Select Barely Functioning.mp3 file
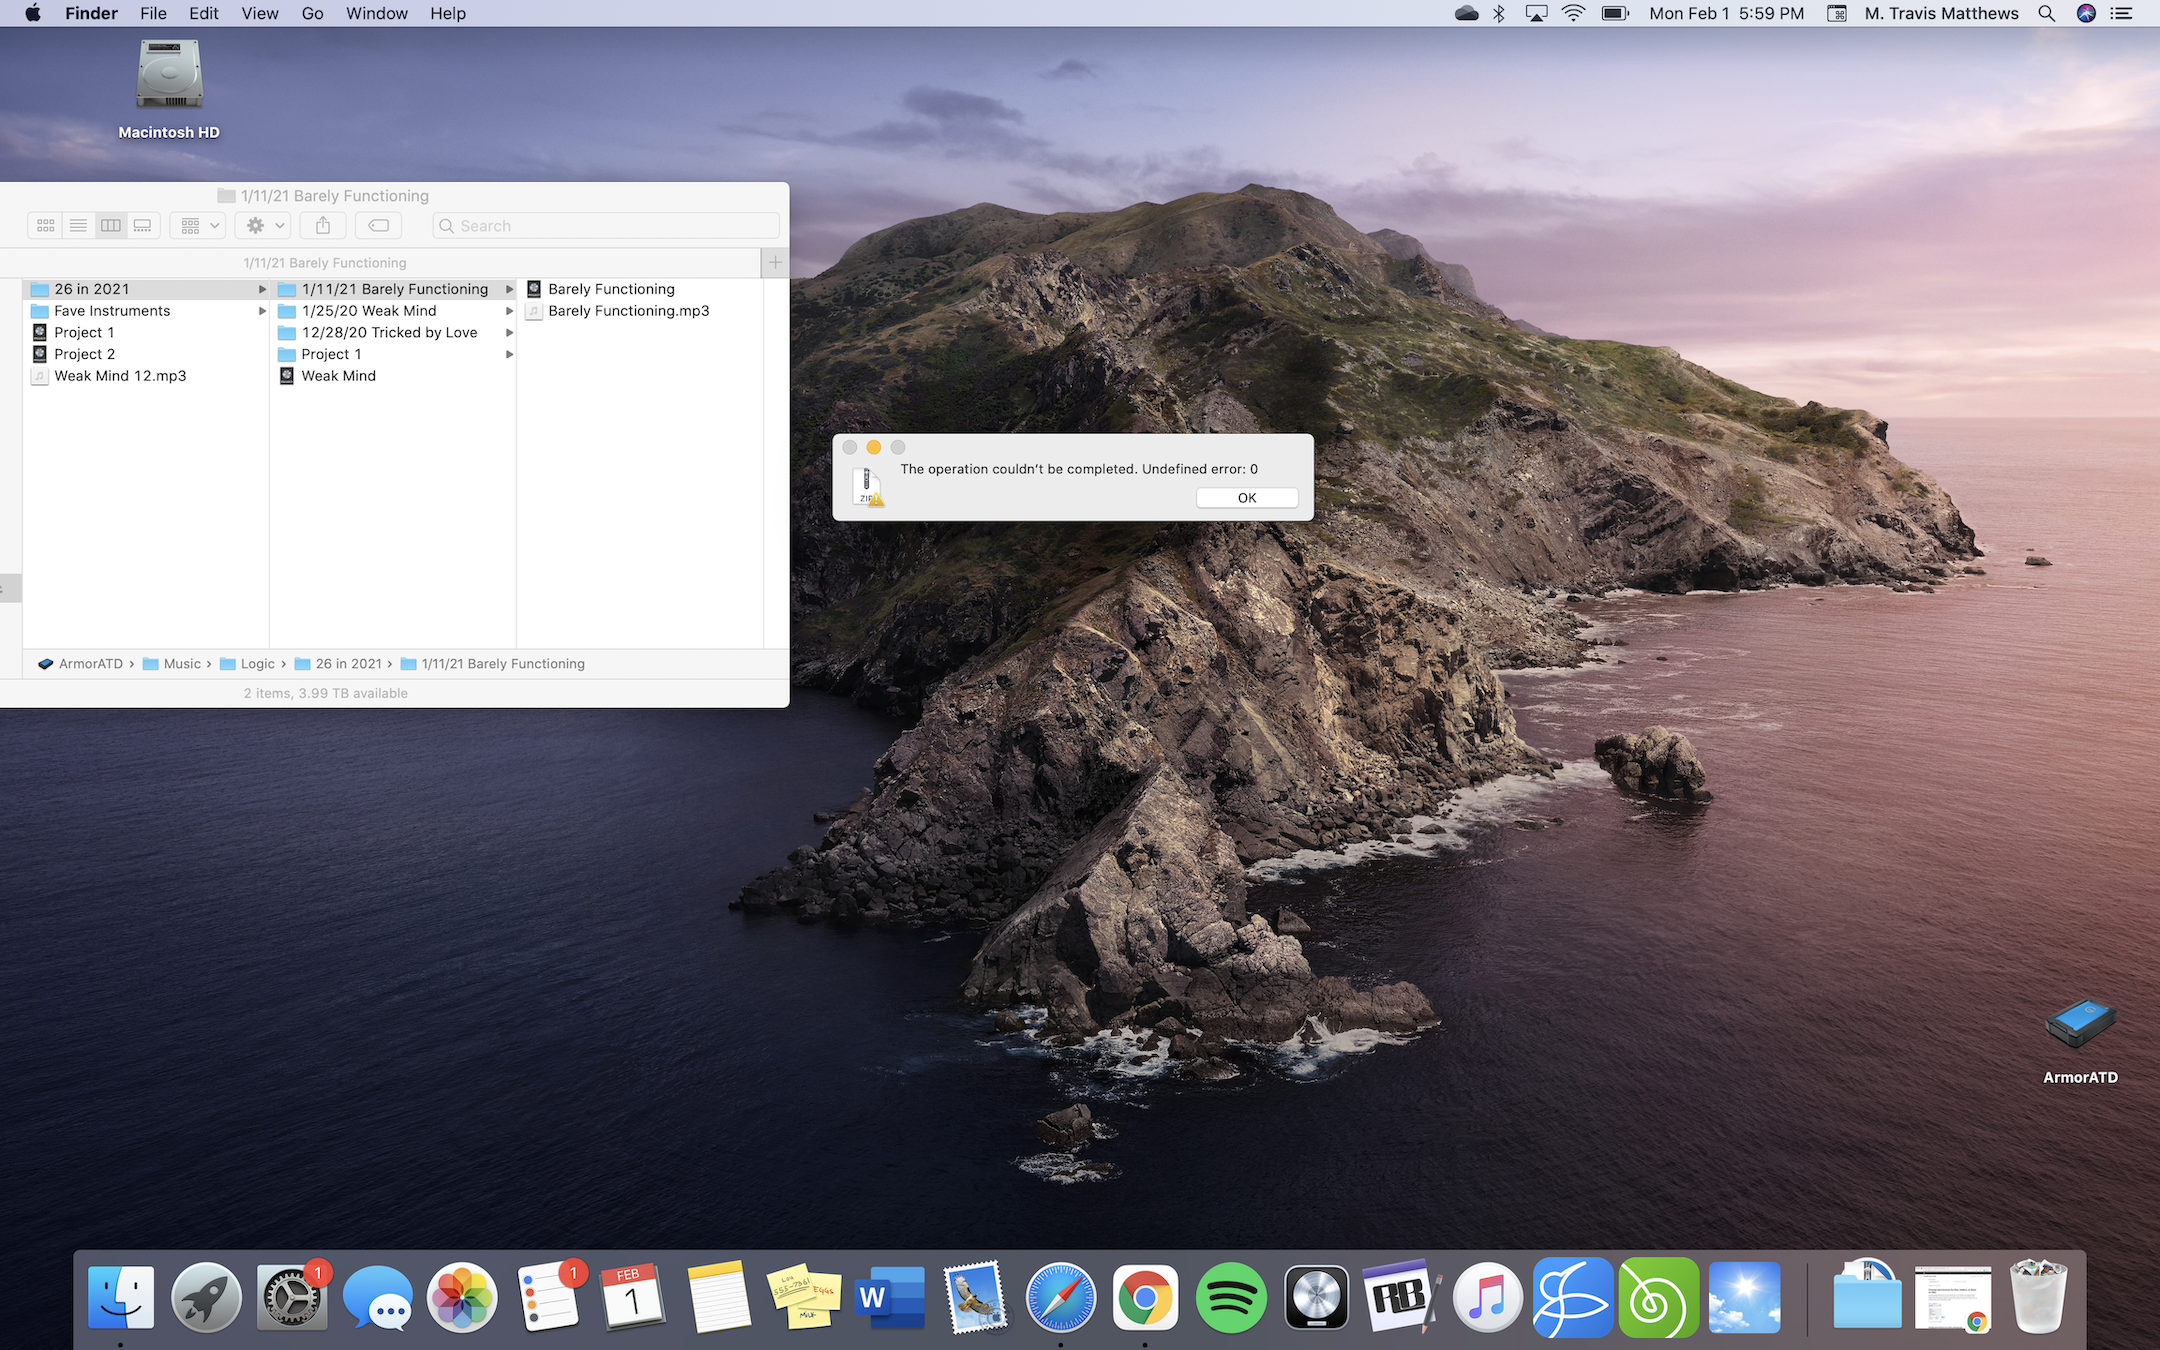 (x=628, y=311)
